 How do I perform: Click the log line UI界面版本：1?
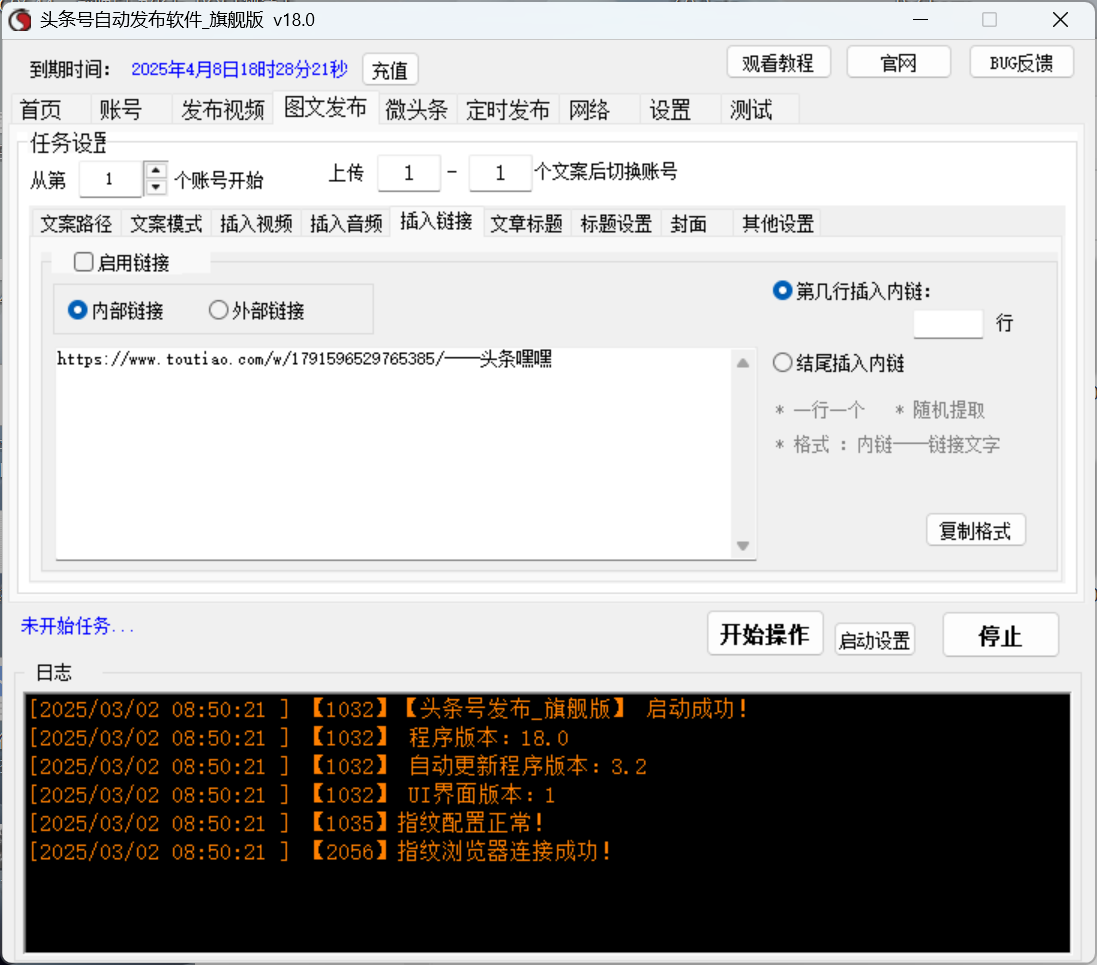[292, 795]
